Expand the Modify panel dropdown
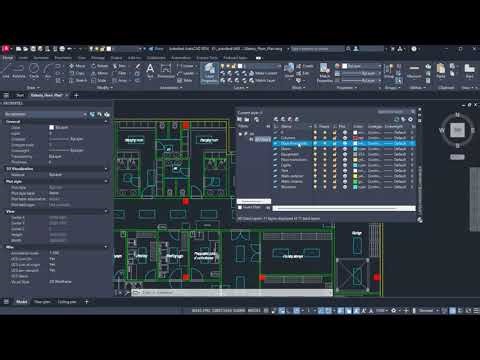 tap(104, 88)
